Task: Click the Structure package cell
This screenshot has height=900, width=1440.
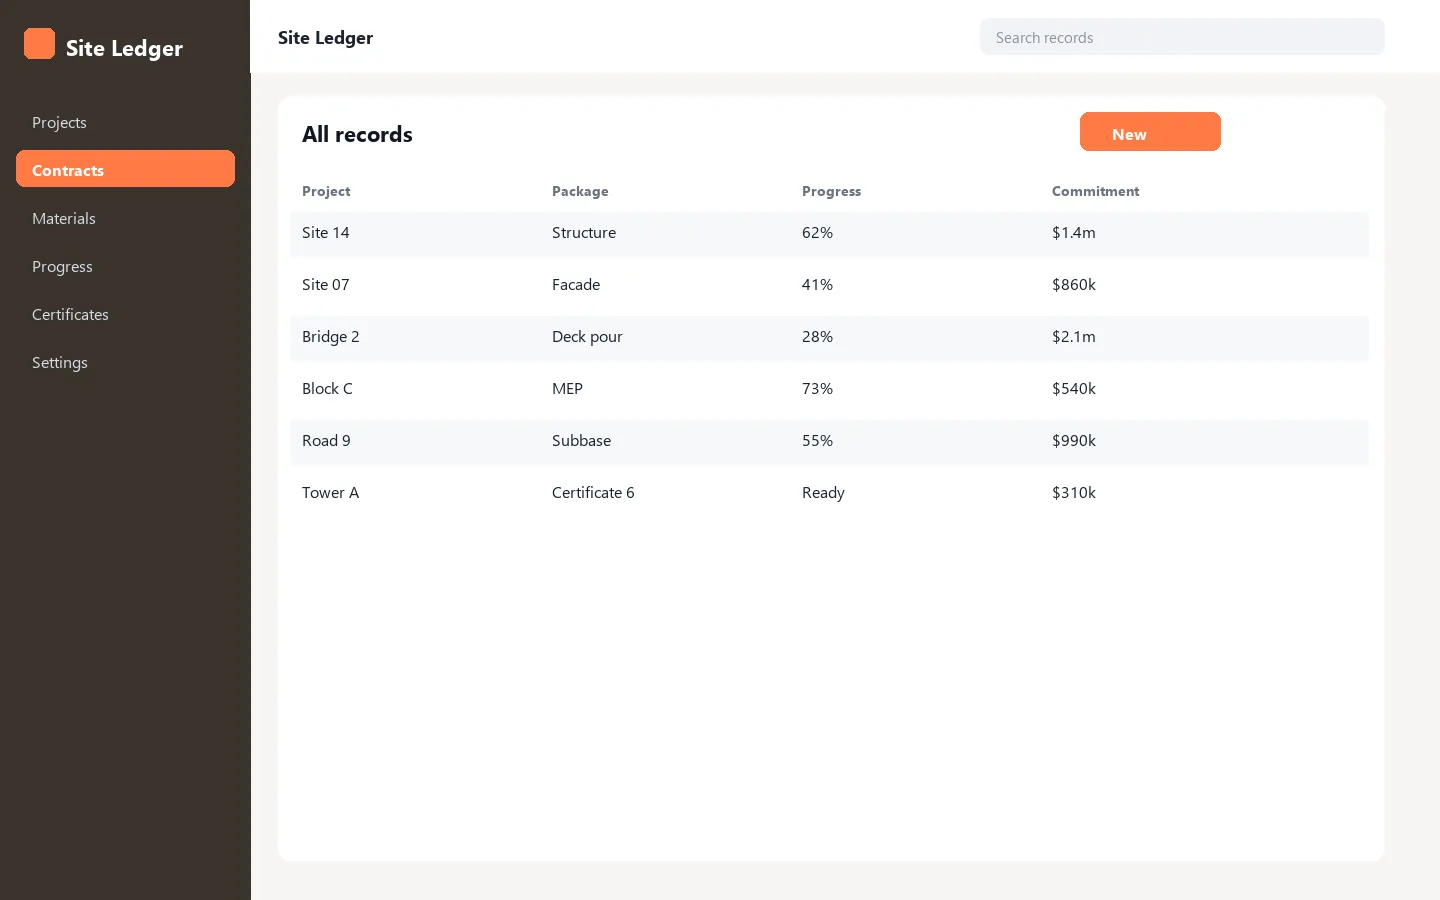Action: [x=584, y=232]
